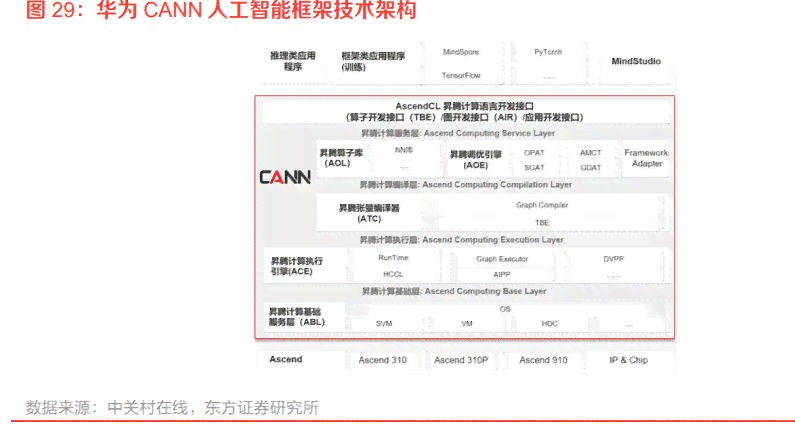This screenshot has height=425, width=795.
Task: Click the RunTime box
Action: tap(393, 258)
